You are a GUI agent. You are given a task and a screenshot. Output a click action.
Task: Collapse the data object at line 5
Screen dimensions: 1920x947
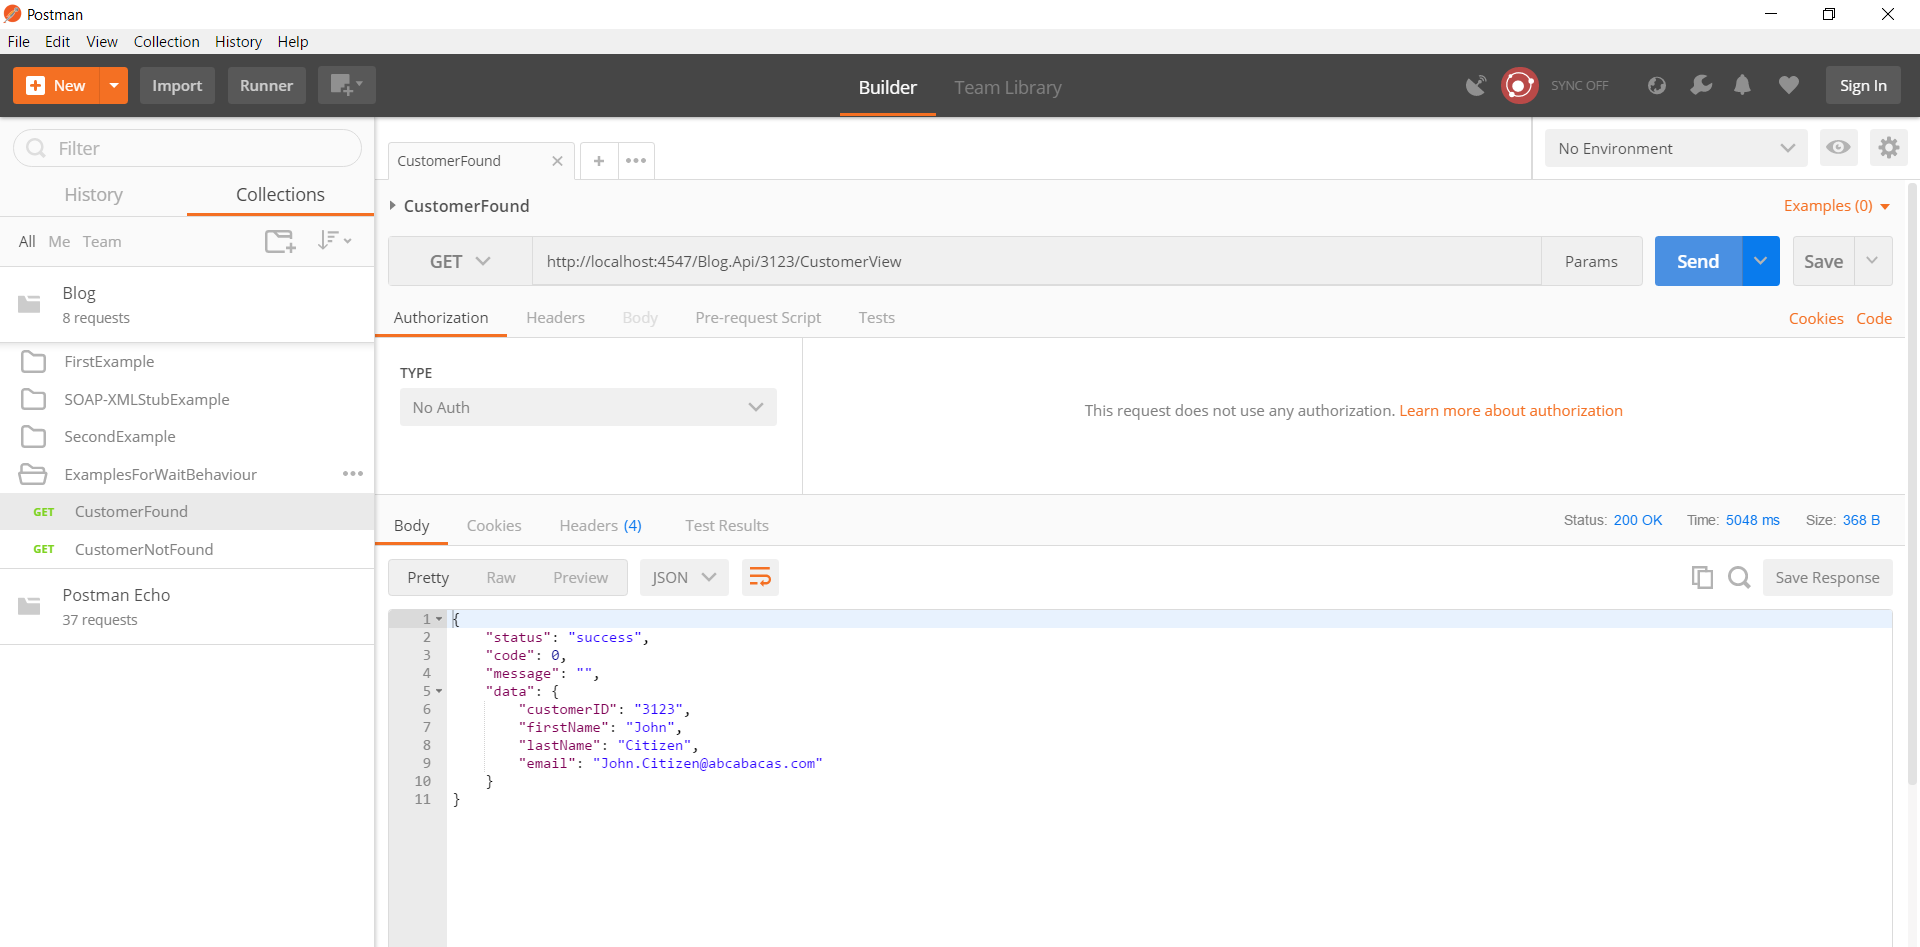pos(439,691)
